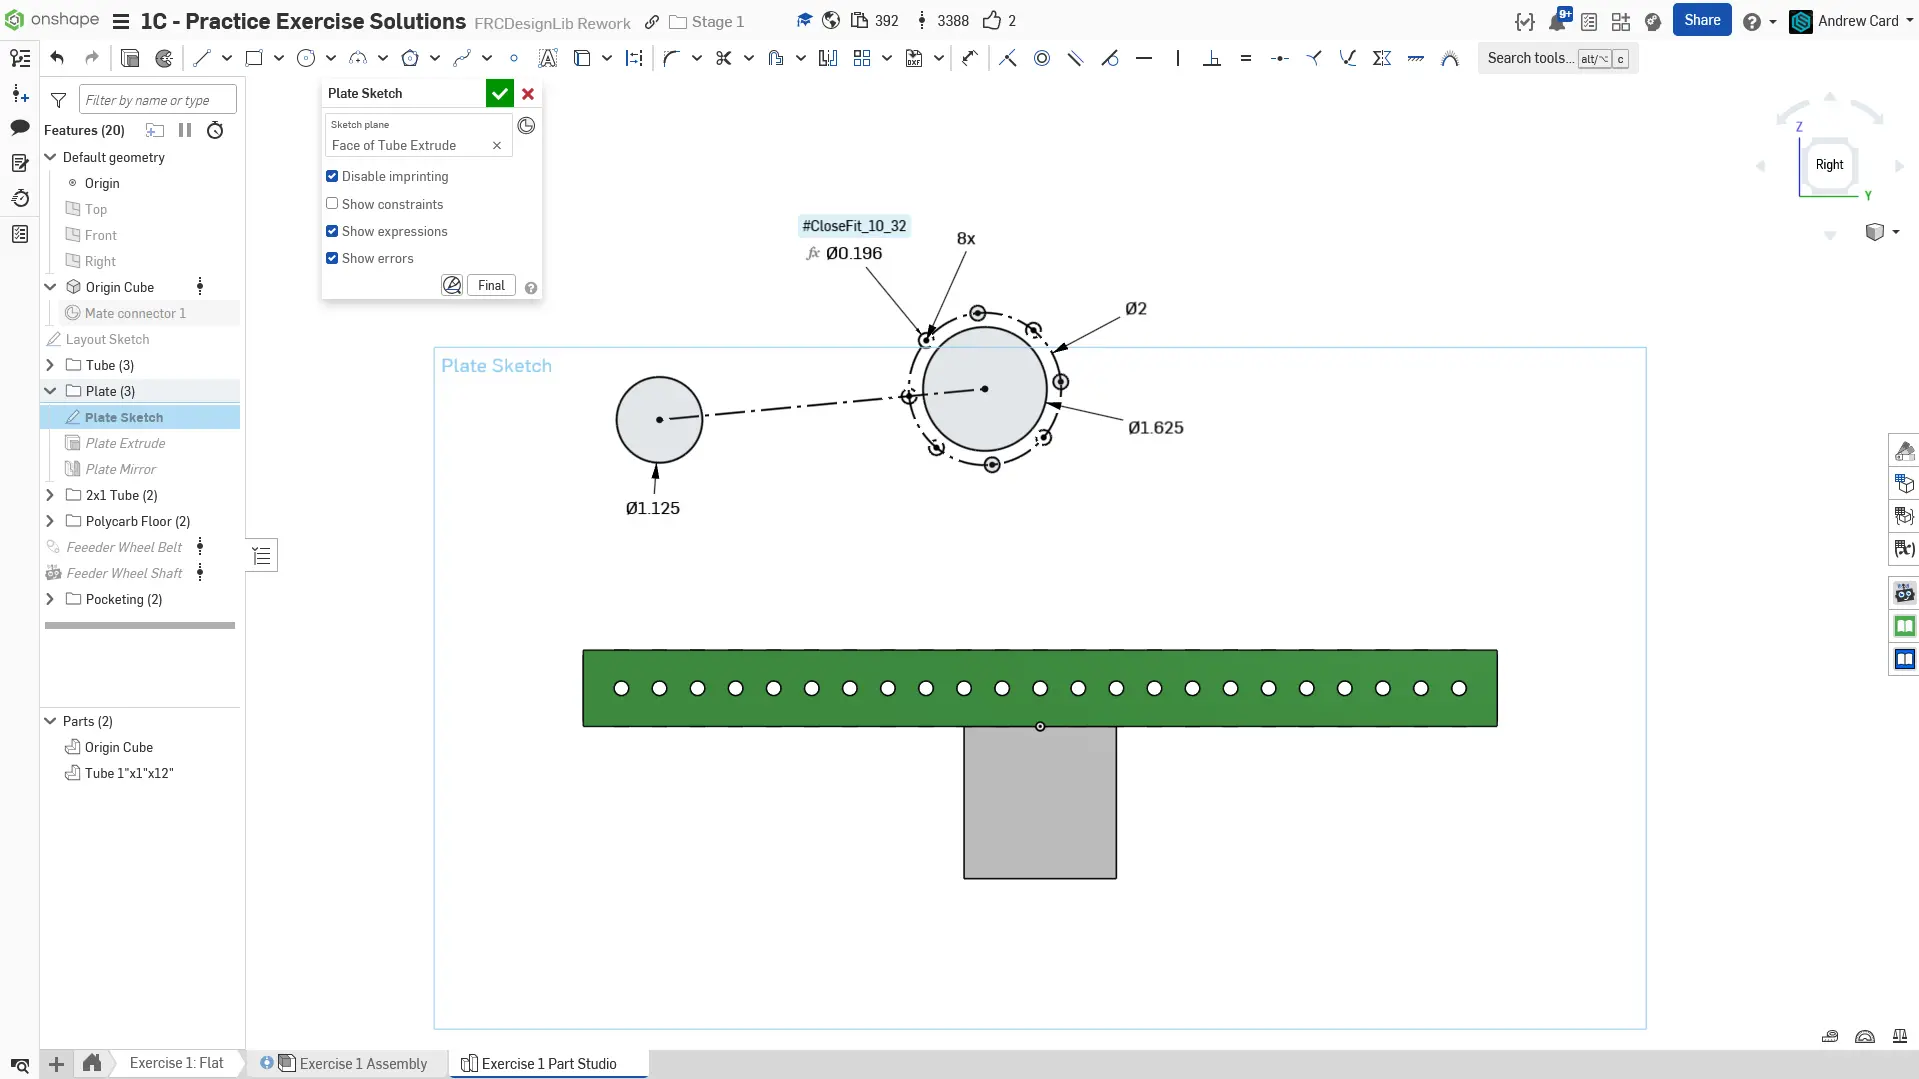Select the Line sketch tool
Image resolution: width=1919 pixels, height=1079 pixels.
pos(202,58)
